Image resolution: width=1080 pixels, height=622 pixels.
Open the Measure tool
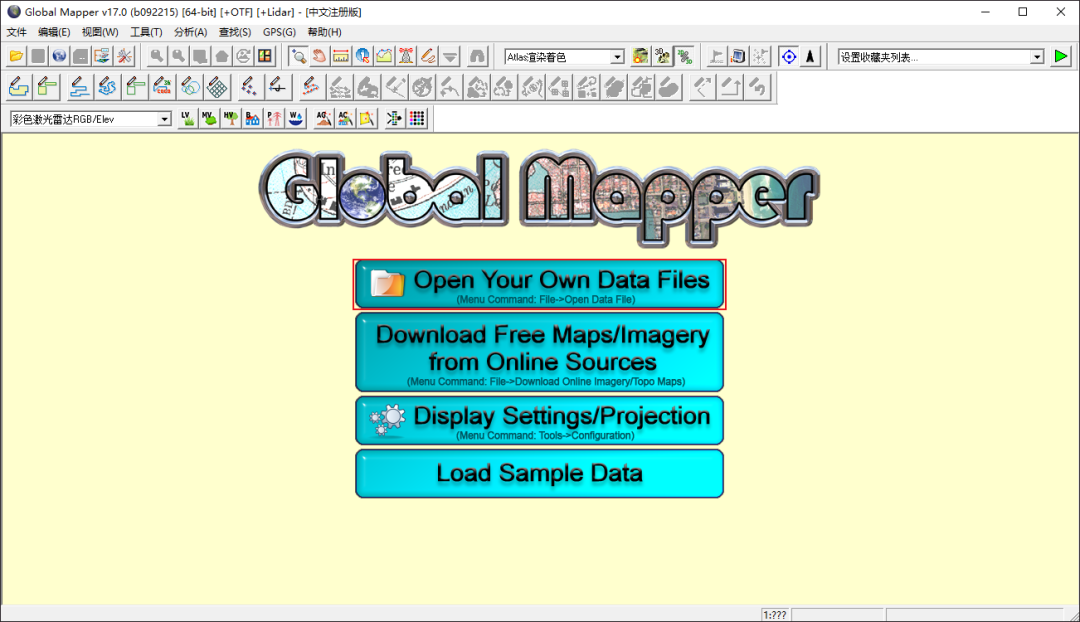(343, 56)
